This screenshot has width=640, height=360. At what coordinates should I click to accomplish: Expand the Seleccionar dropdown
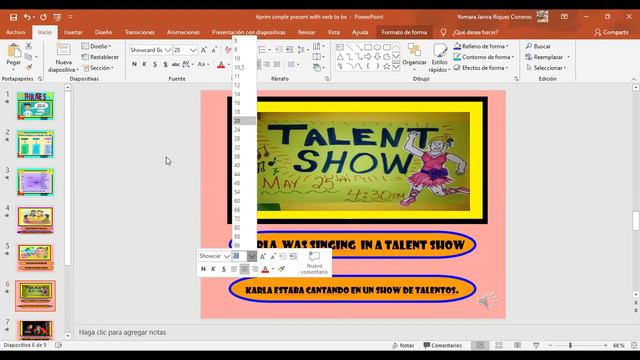coord(546,68)
